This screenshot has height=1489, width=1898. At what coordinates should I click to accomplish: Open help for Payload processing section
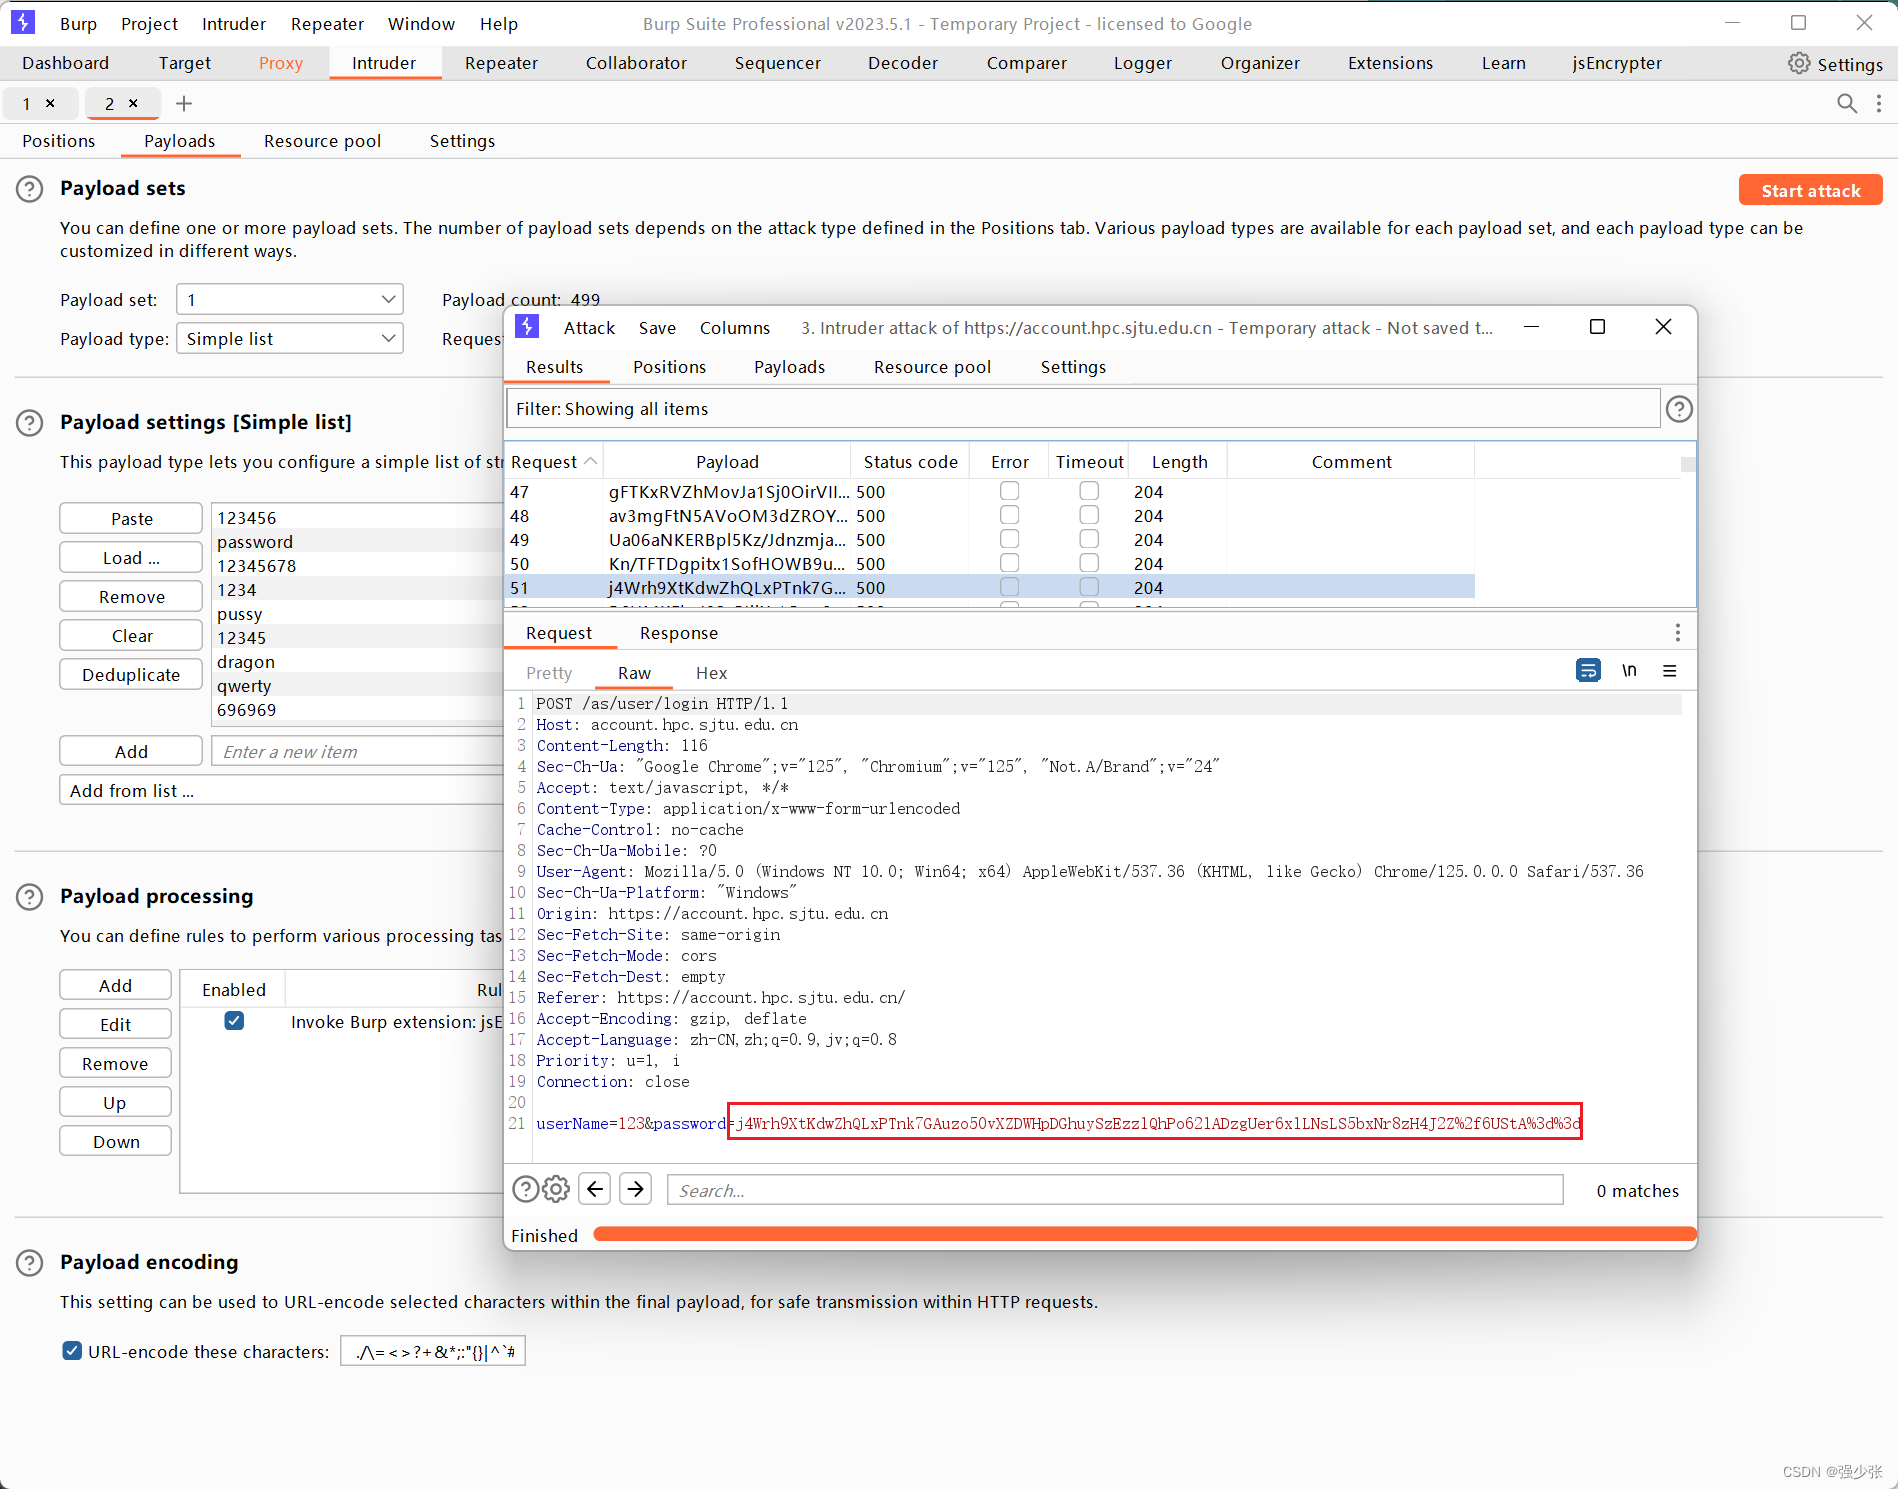[x=30, y=897]
